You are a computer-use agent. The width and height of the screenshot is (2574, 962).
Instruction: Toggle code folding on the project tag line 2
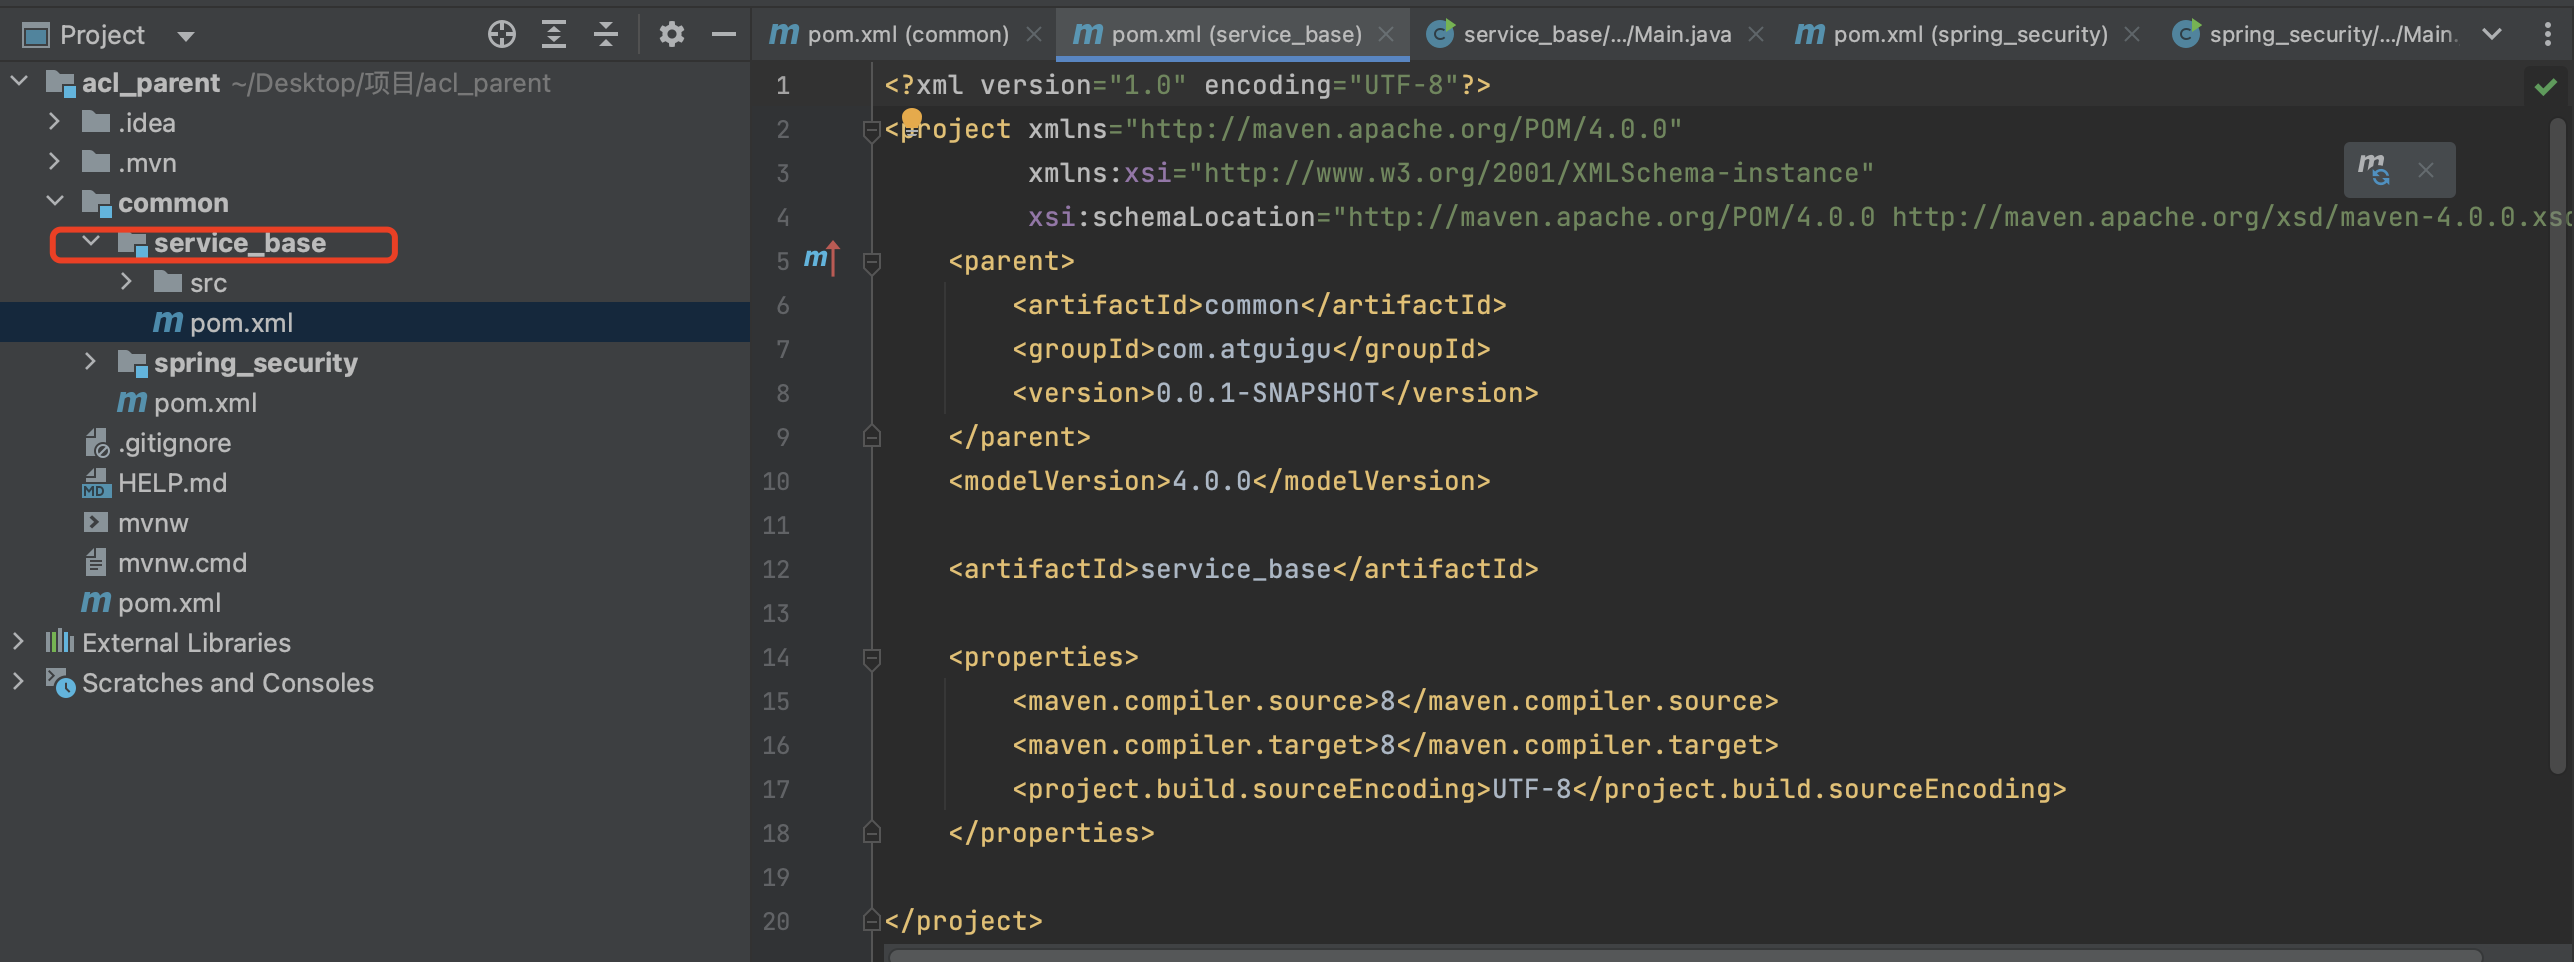point(871,130)
